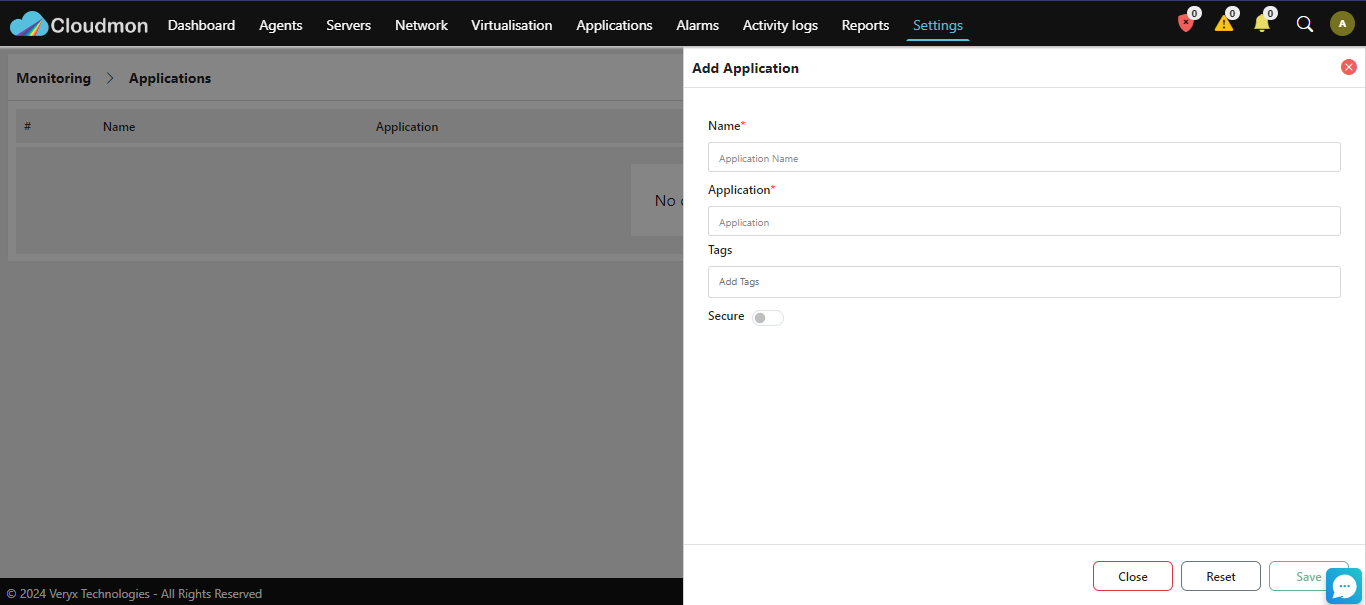The width and height of the screenshot is (1366, 605).
Task: Open the yellow warning triangle alerts icon
Action: [x=1224, y=23]
